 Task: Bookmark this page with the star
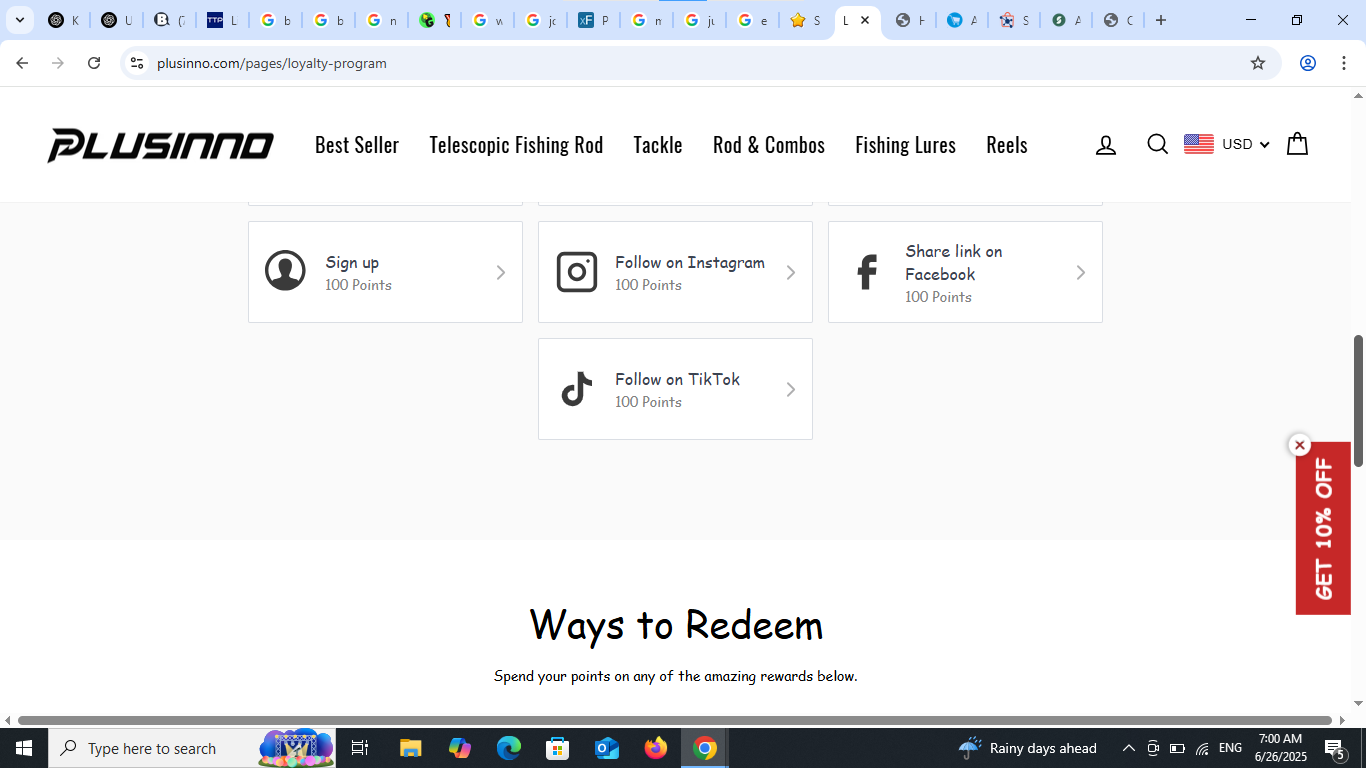(1258, 63)
